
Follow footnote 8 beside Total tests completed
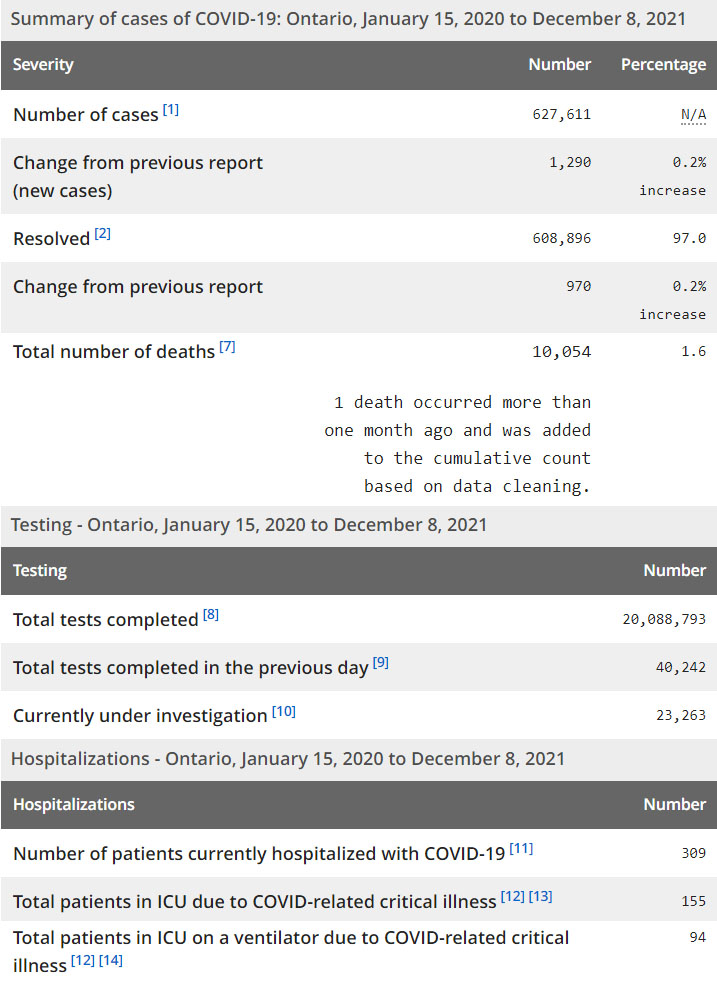211,615
